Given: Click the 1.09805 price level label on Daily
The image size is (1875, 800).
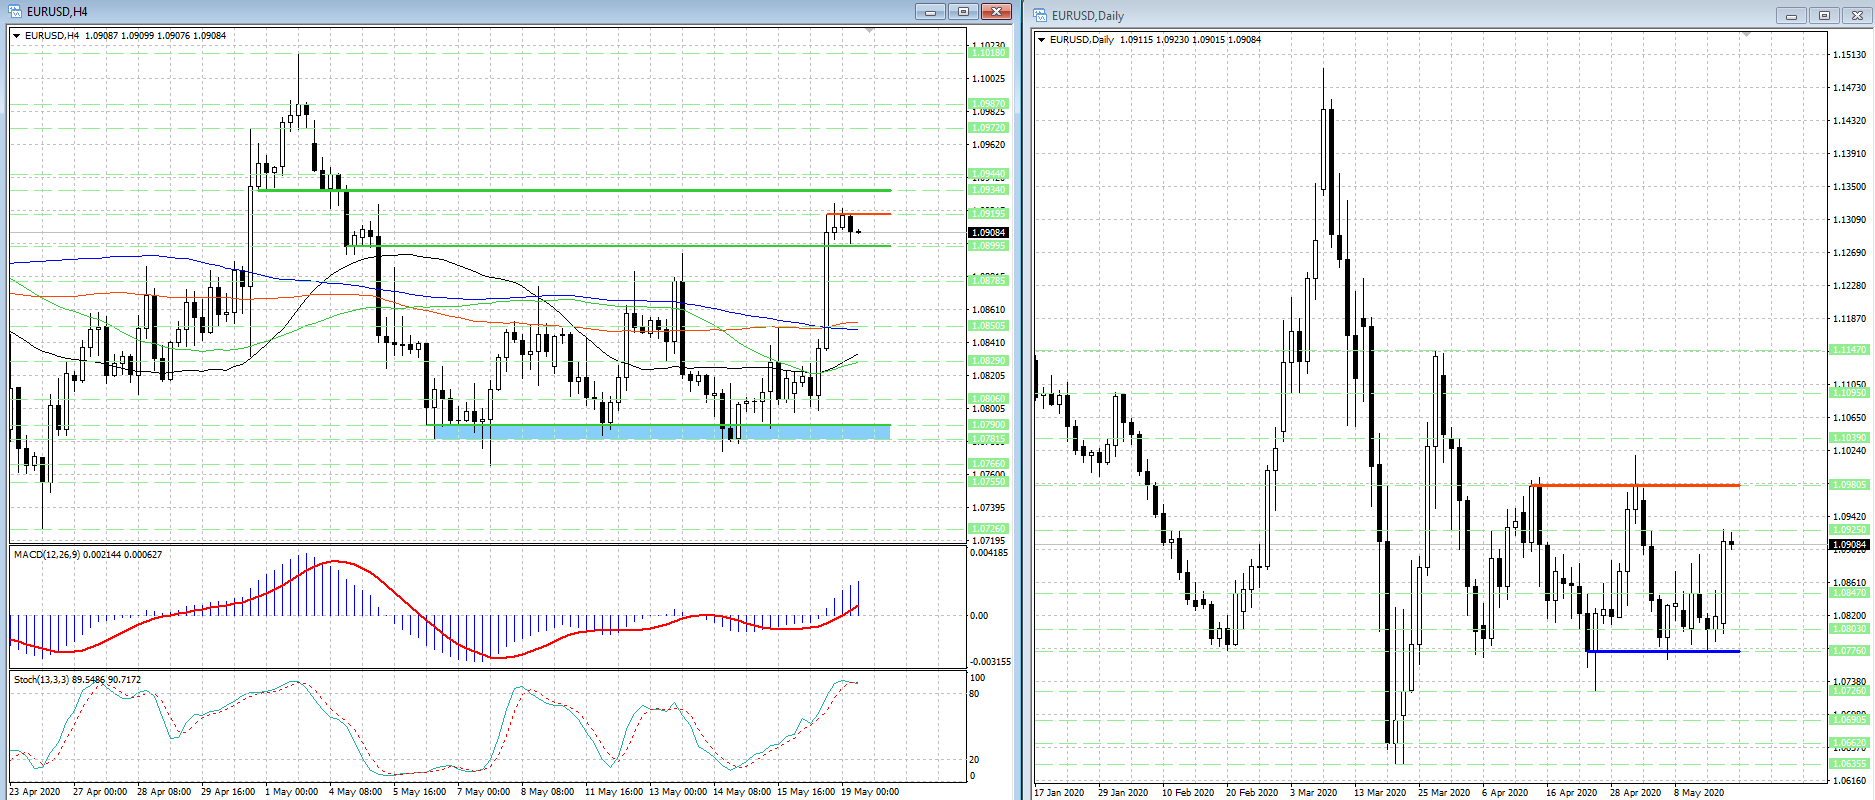Looking at the screenshot, I should [1849, 485].
